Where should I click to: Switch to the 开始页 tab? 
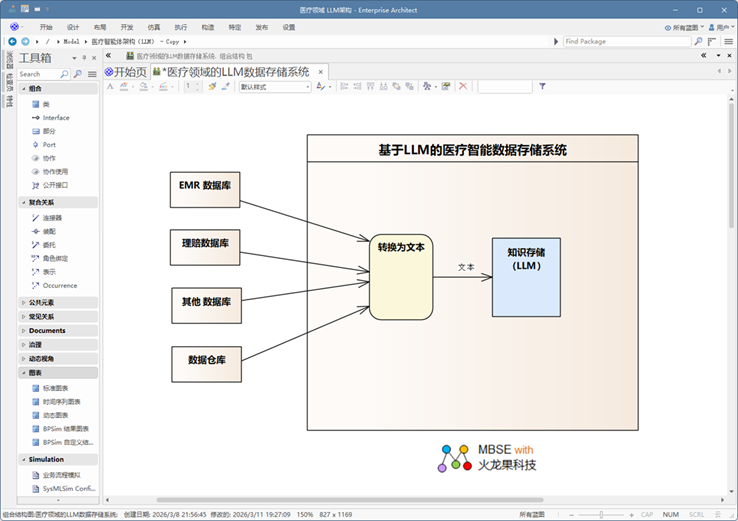125,72
